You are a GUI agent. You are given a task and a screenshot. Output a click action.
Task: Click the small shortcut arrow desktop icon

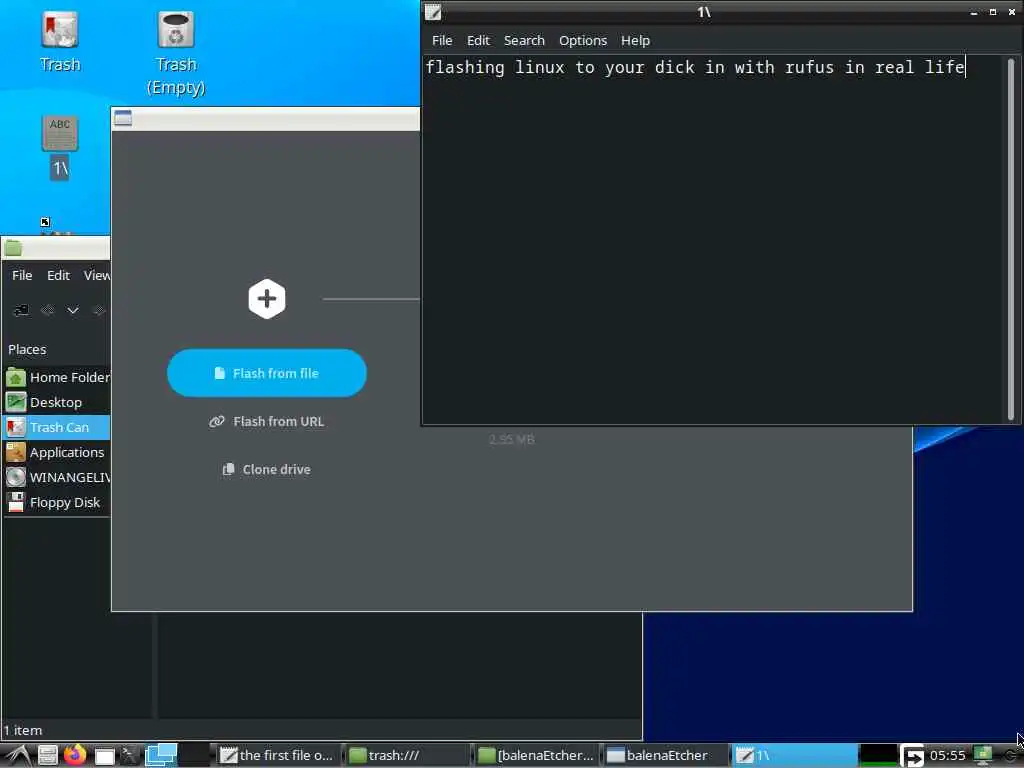(45, 222)
